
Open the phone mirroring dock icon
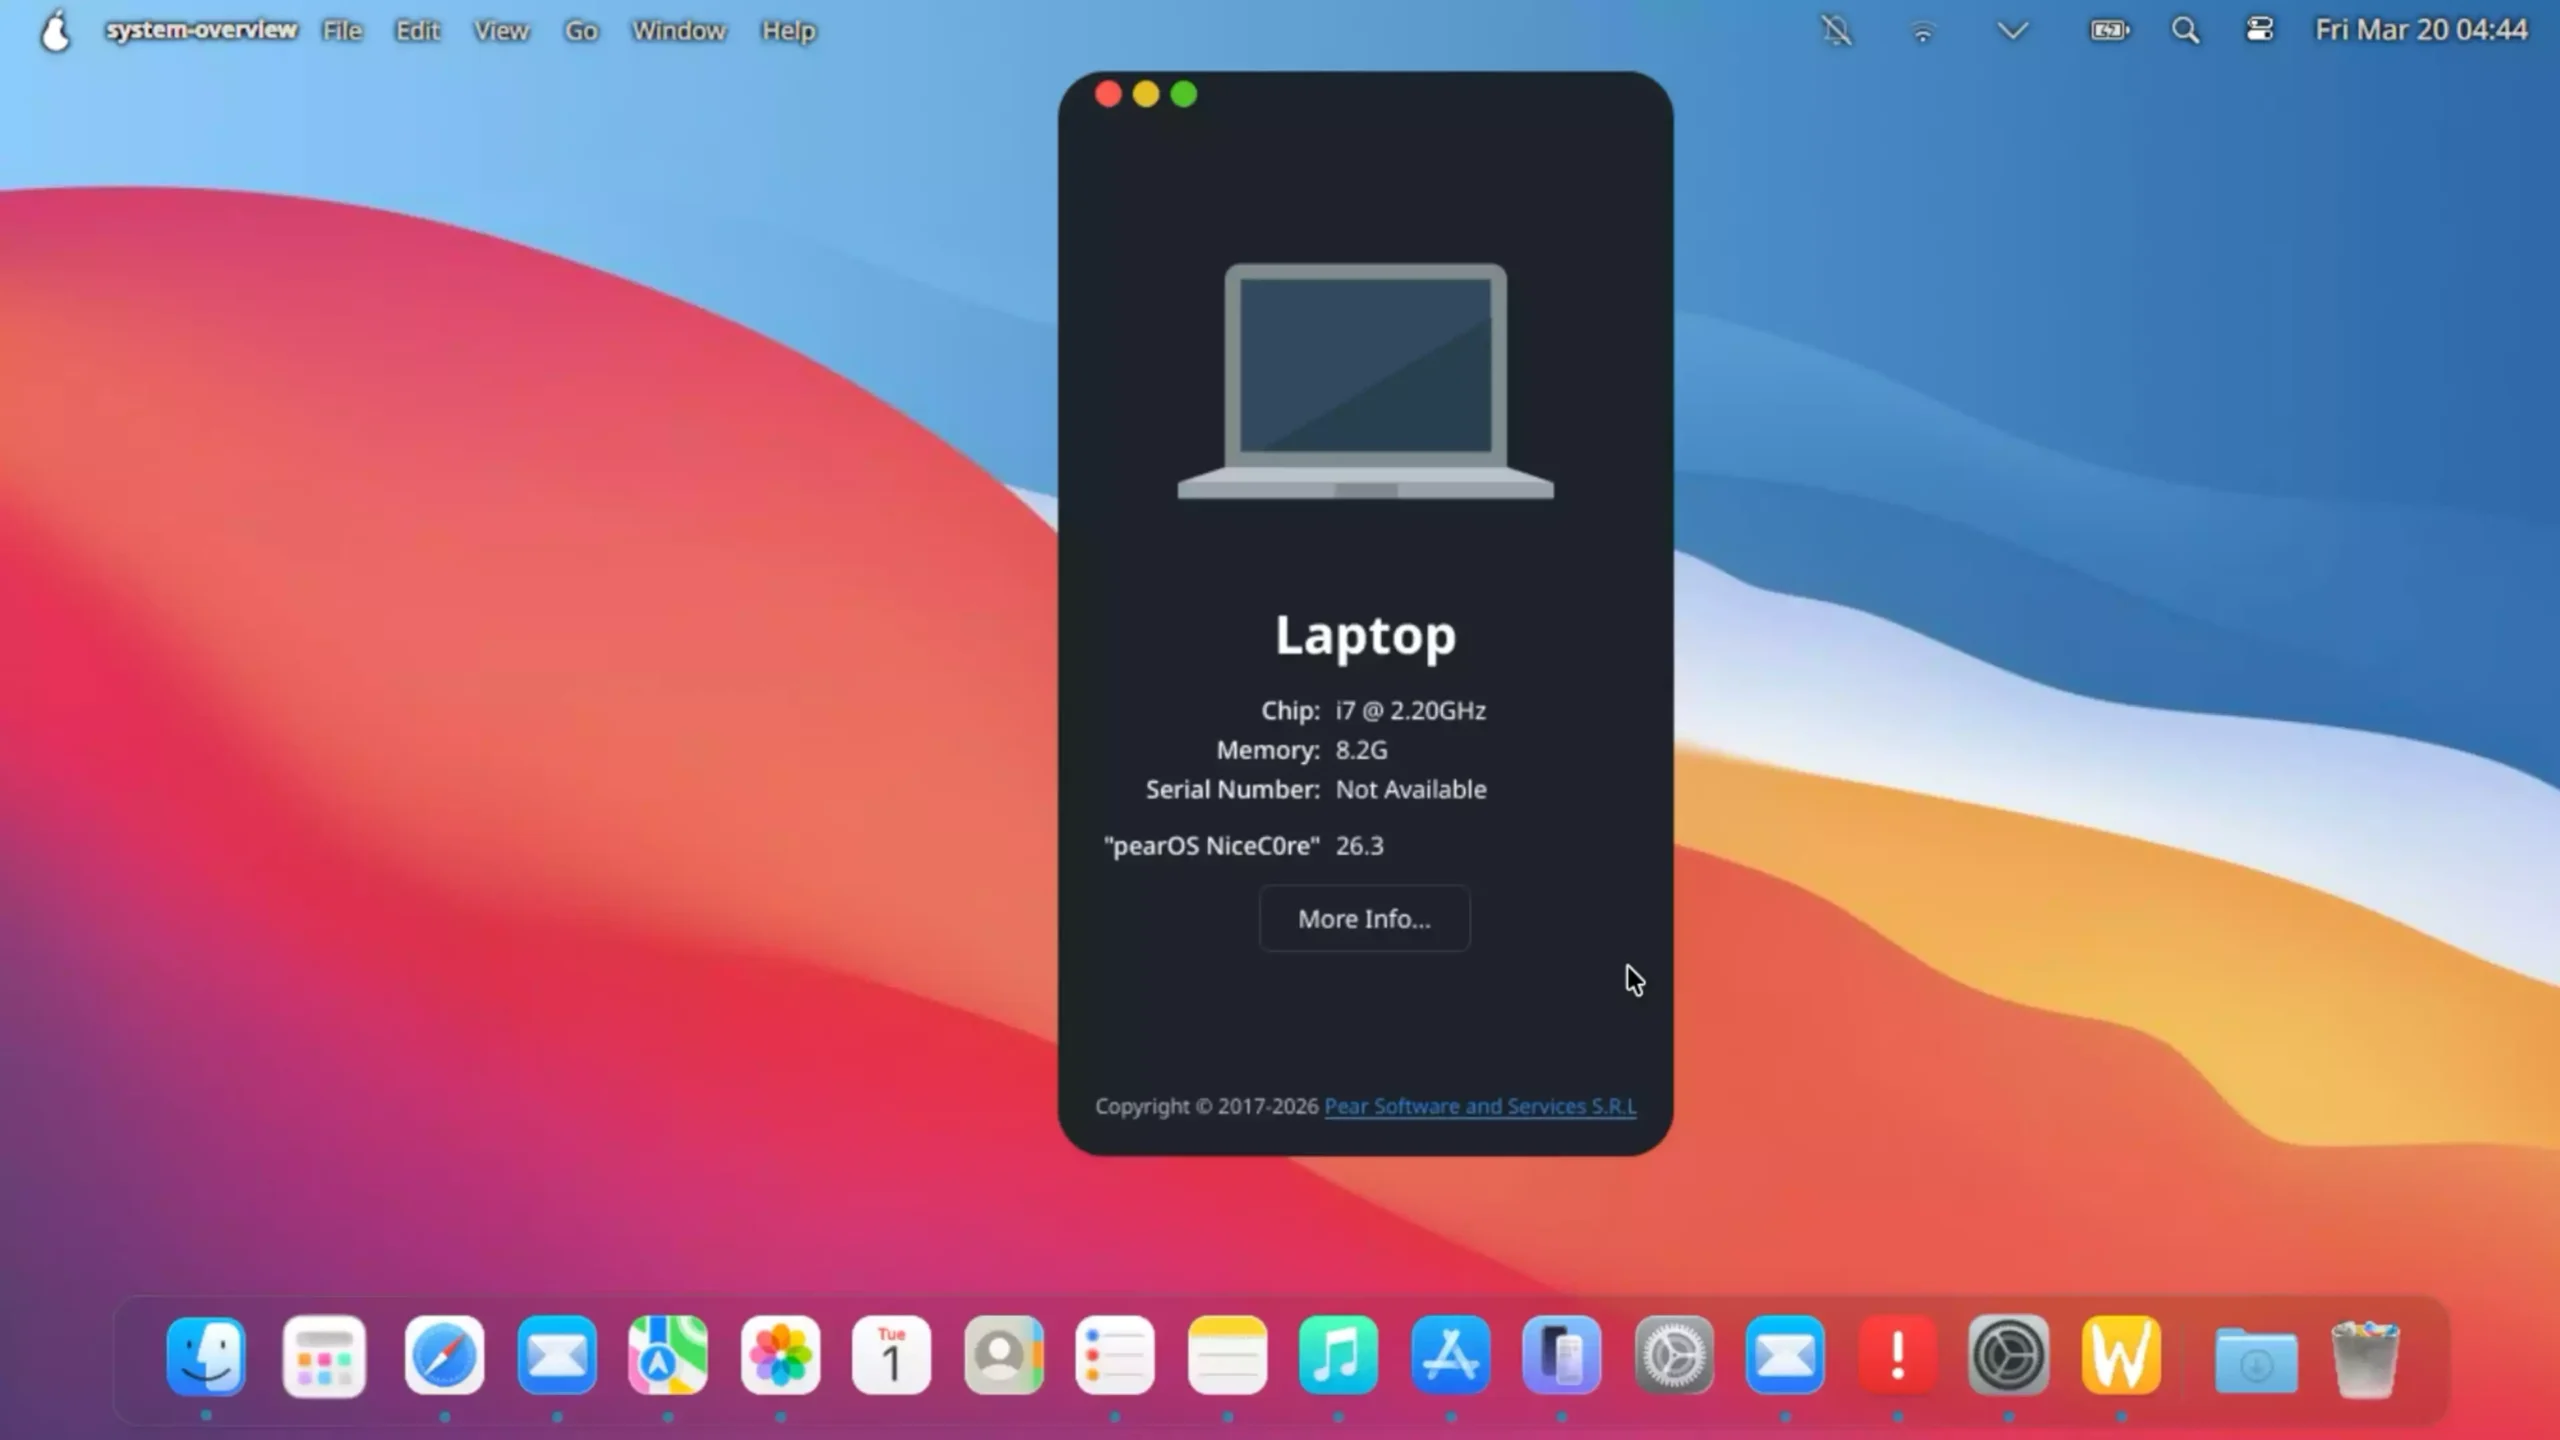pos(1562,1356)
